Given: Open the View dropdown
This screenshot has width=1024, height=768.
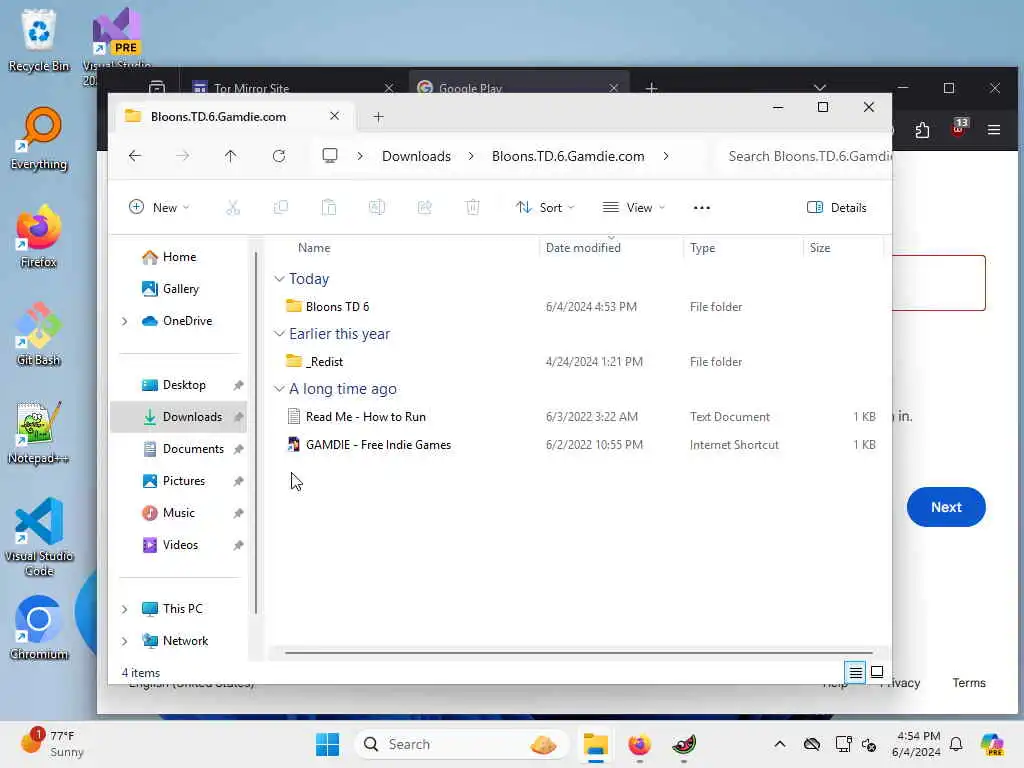Looking at the screenshot, I should tap(633, 208).
